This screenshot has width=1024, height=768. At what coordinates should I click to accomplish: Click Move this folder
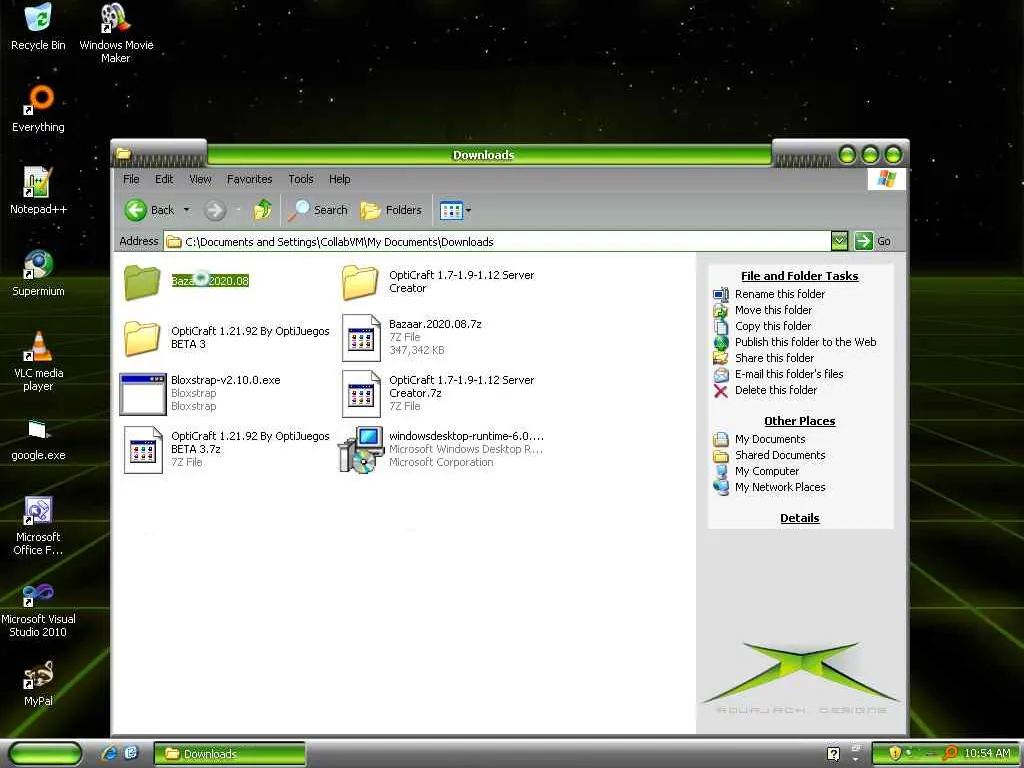[x=773, y=310]
